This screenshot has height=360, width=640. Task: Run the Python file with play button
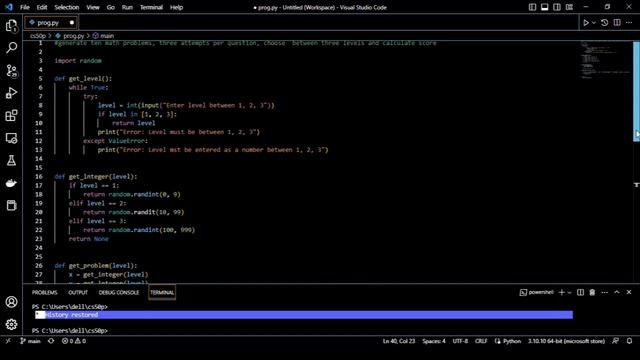586,23
